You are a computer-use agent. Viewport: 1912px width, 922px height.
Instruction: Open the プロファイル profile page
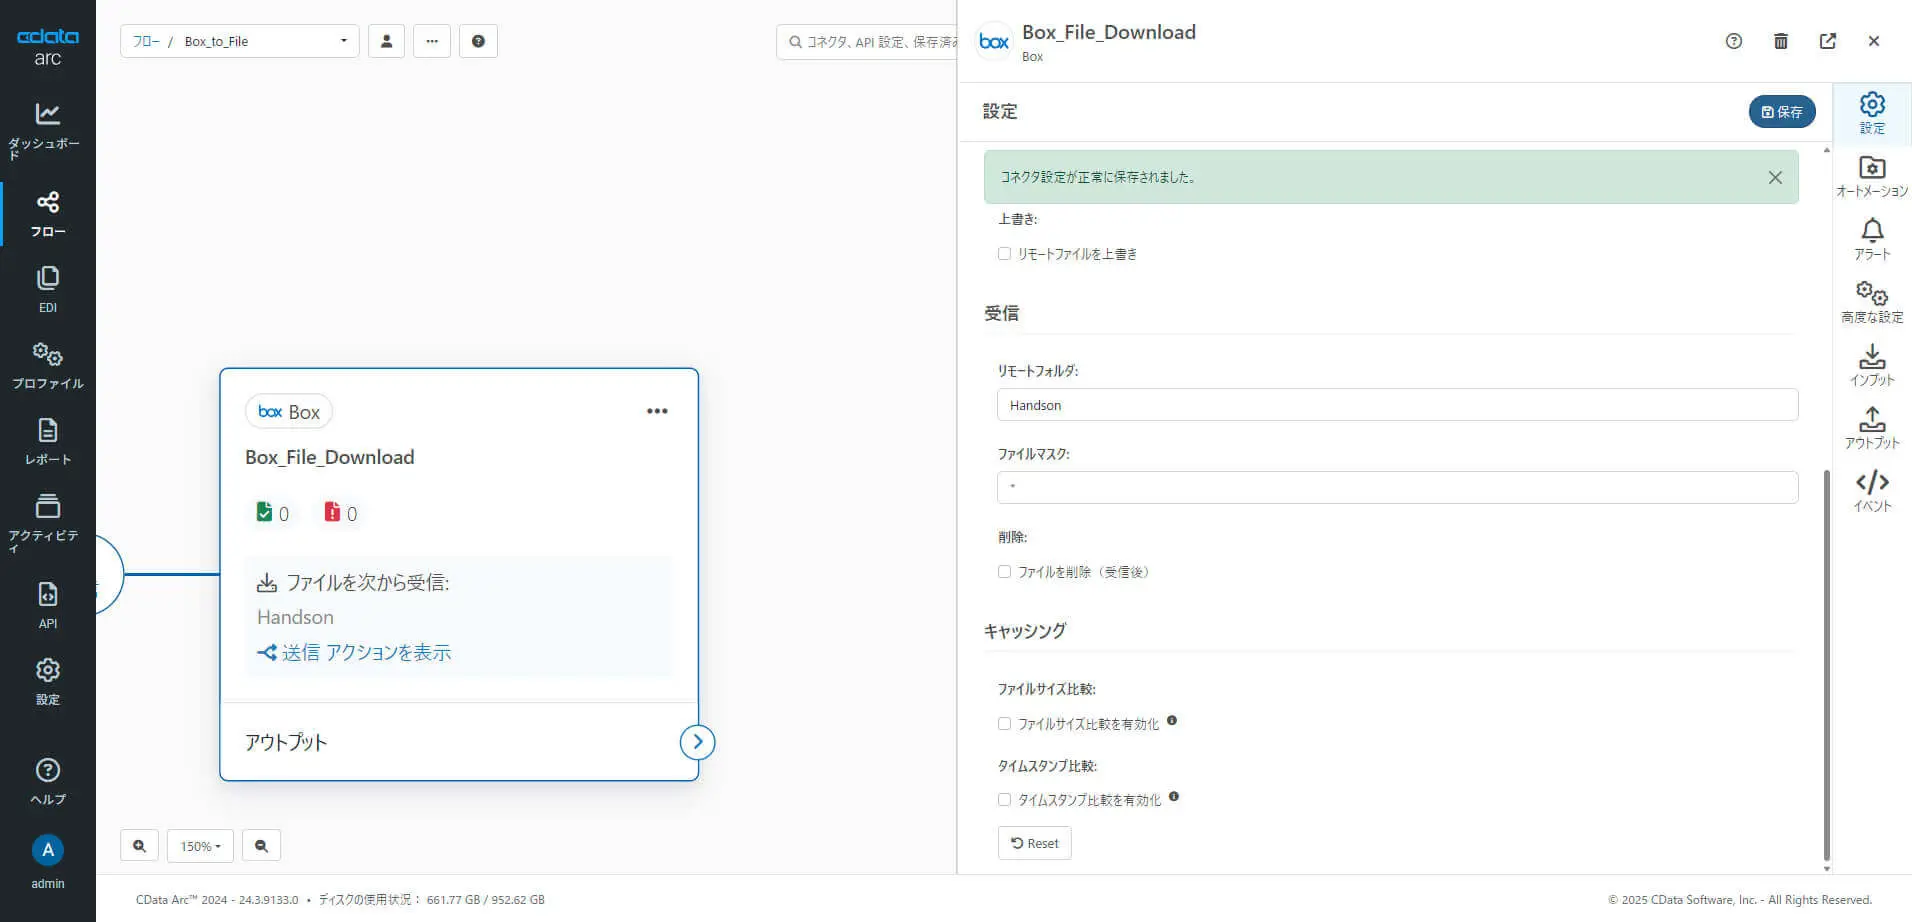tap(47, 366)
